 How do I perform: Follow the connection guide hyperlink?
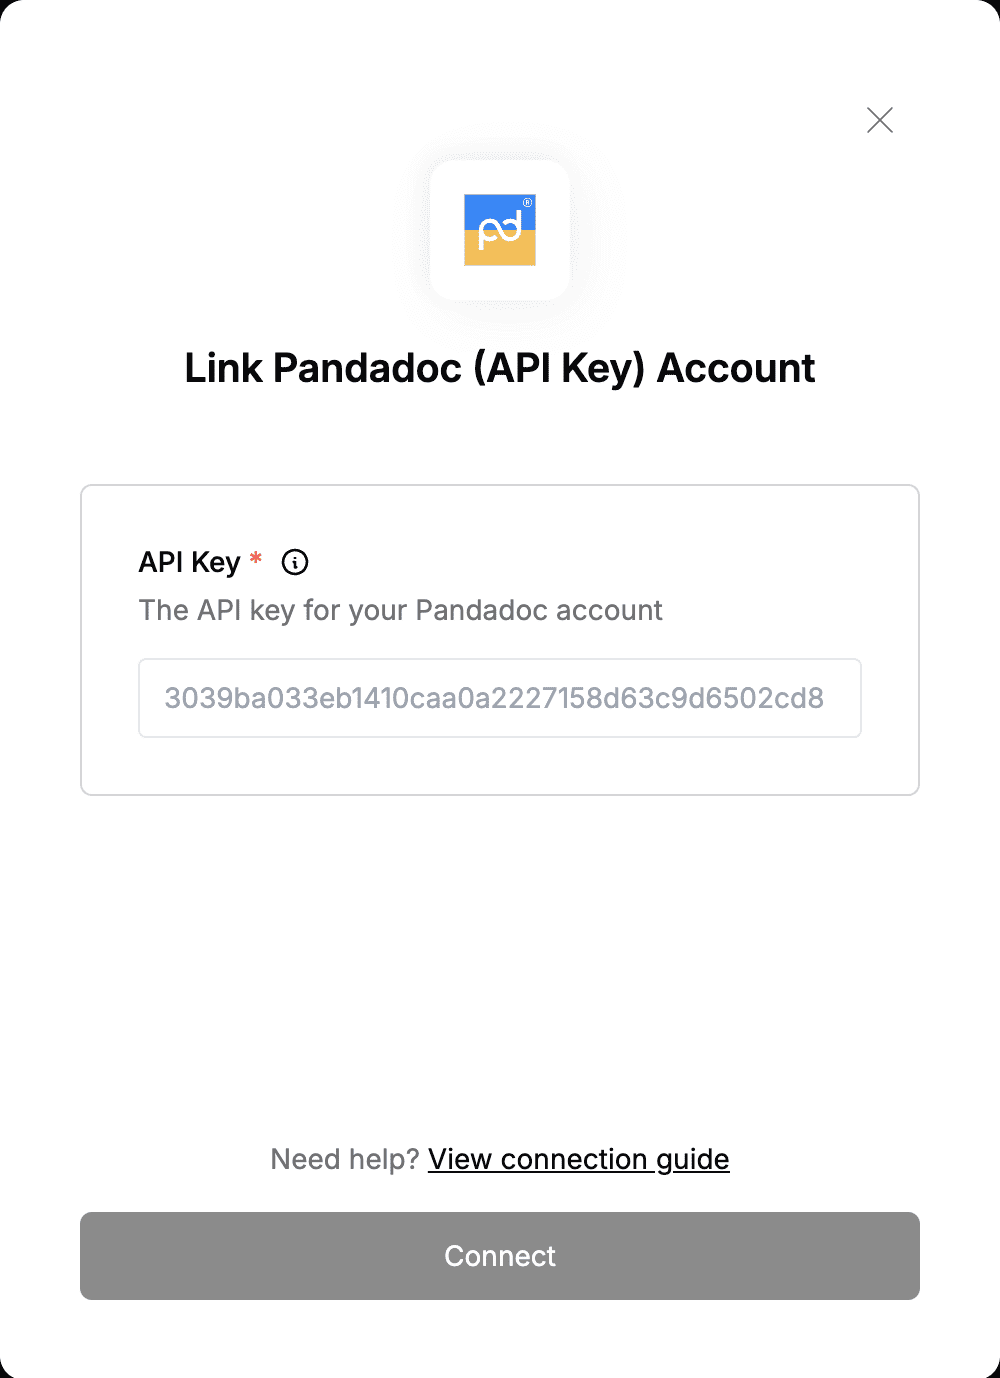click(579, 1159)
